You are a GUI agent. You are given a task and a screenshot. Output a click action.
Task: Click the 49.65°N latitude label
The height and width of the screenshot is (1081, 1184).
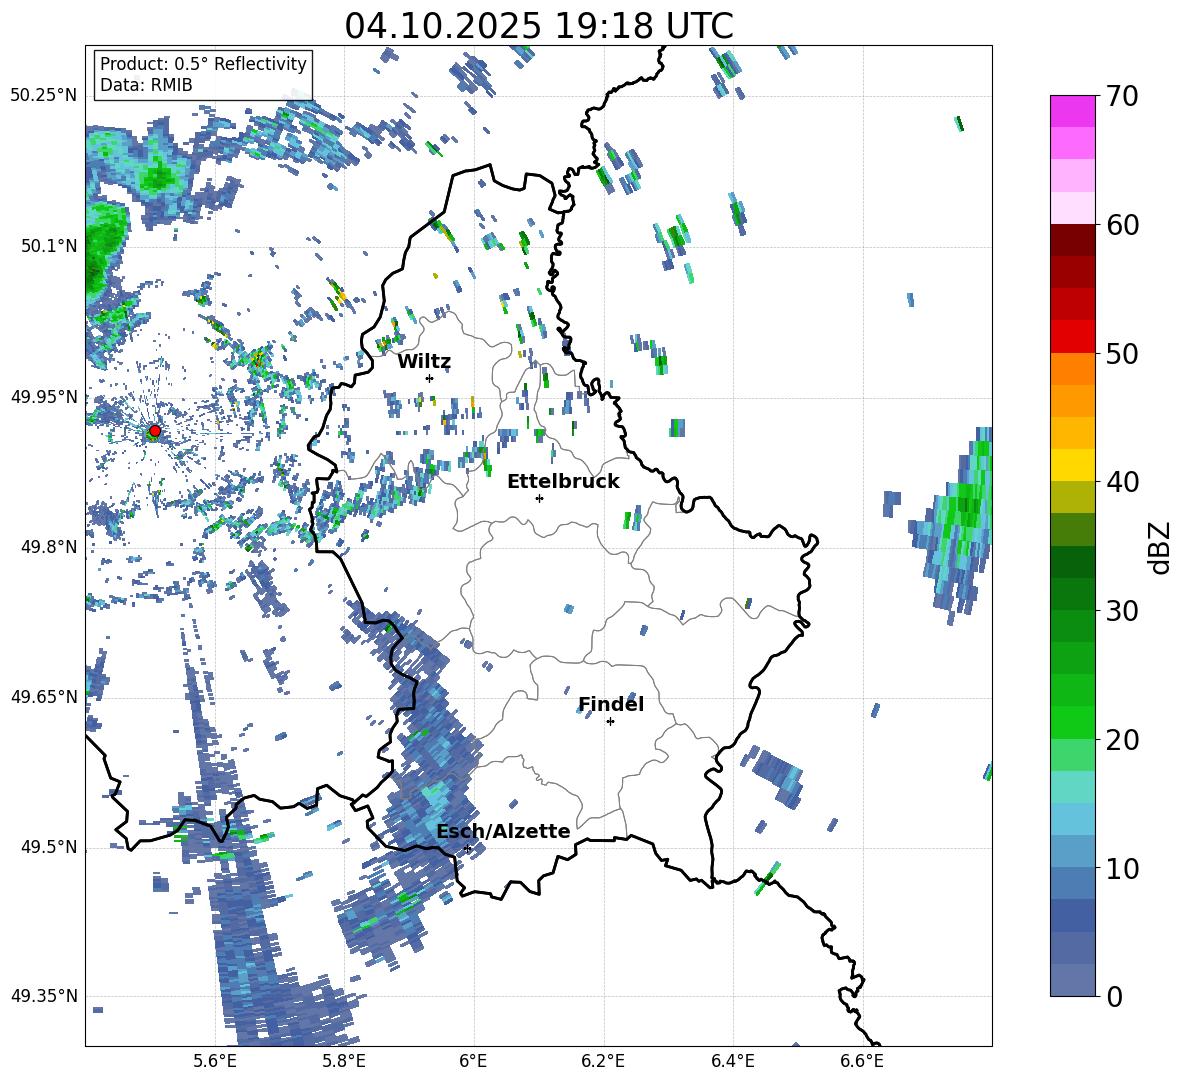point(44,696)
